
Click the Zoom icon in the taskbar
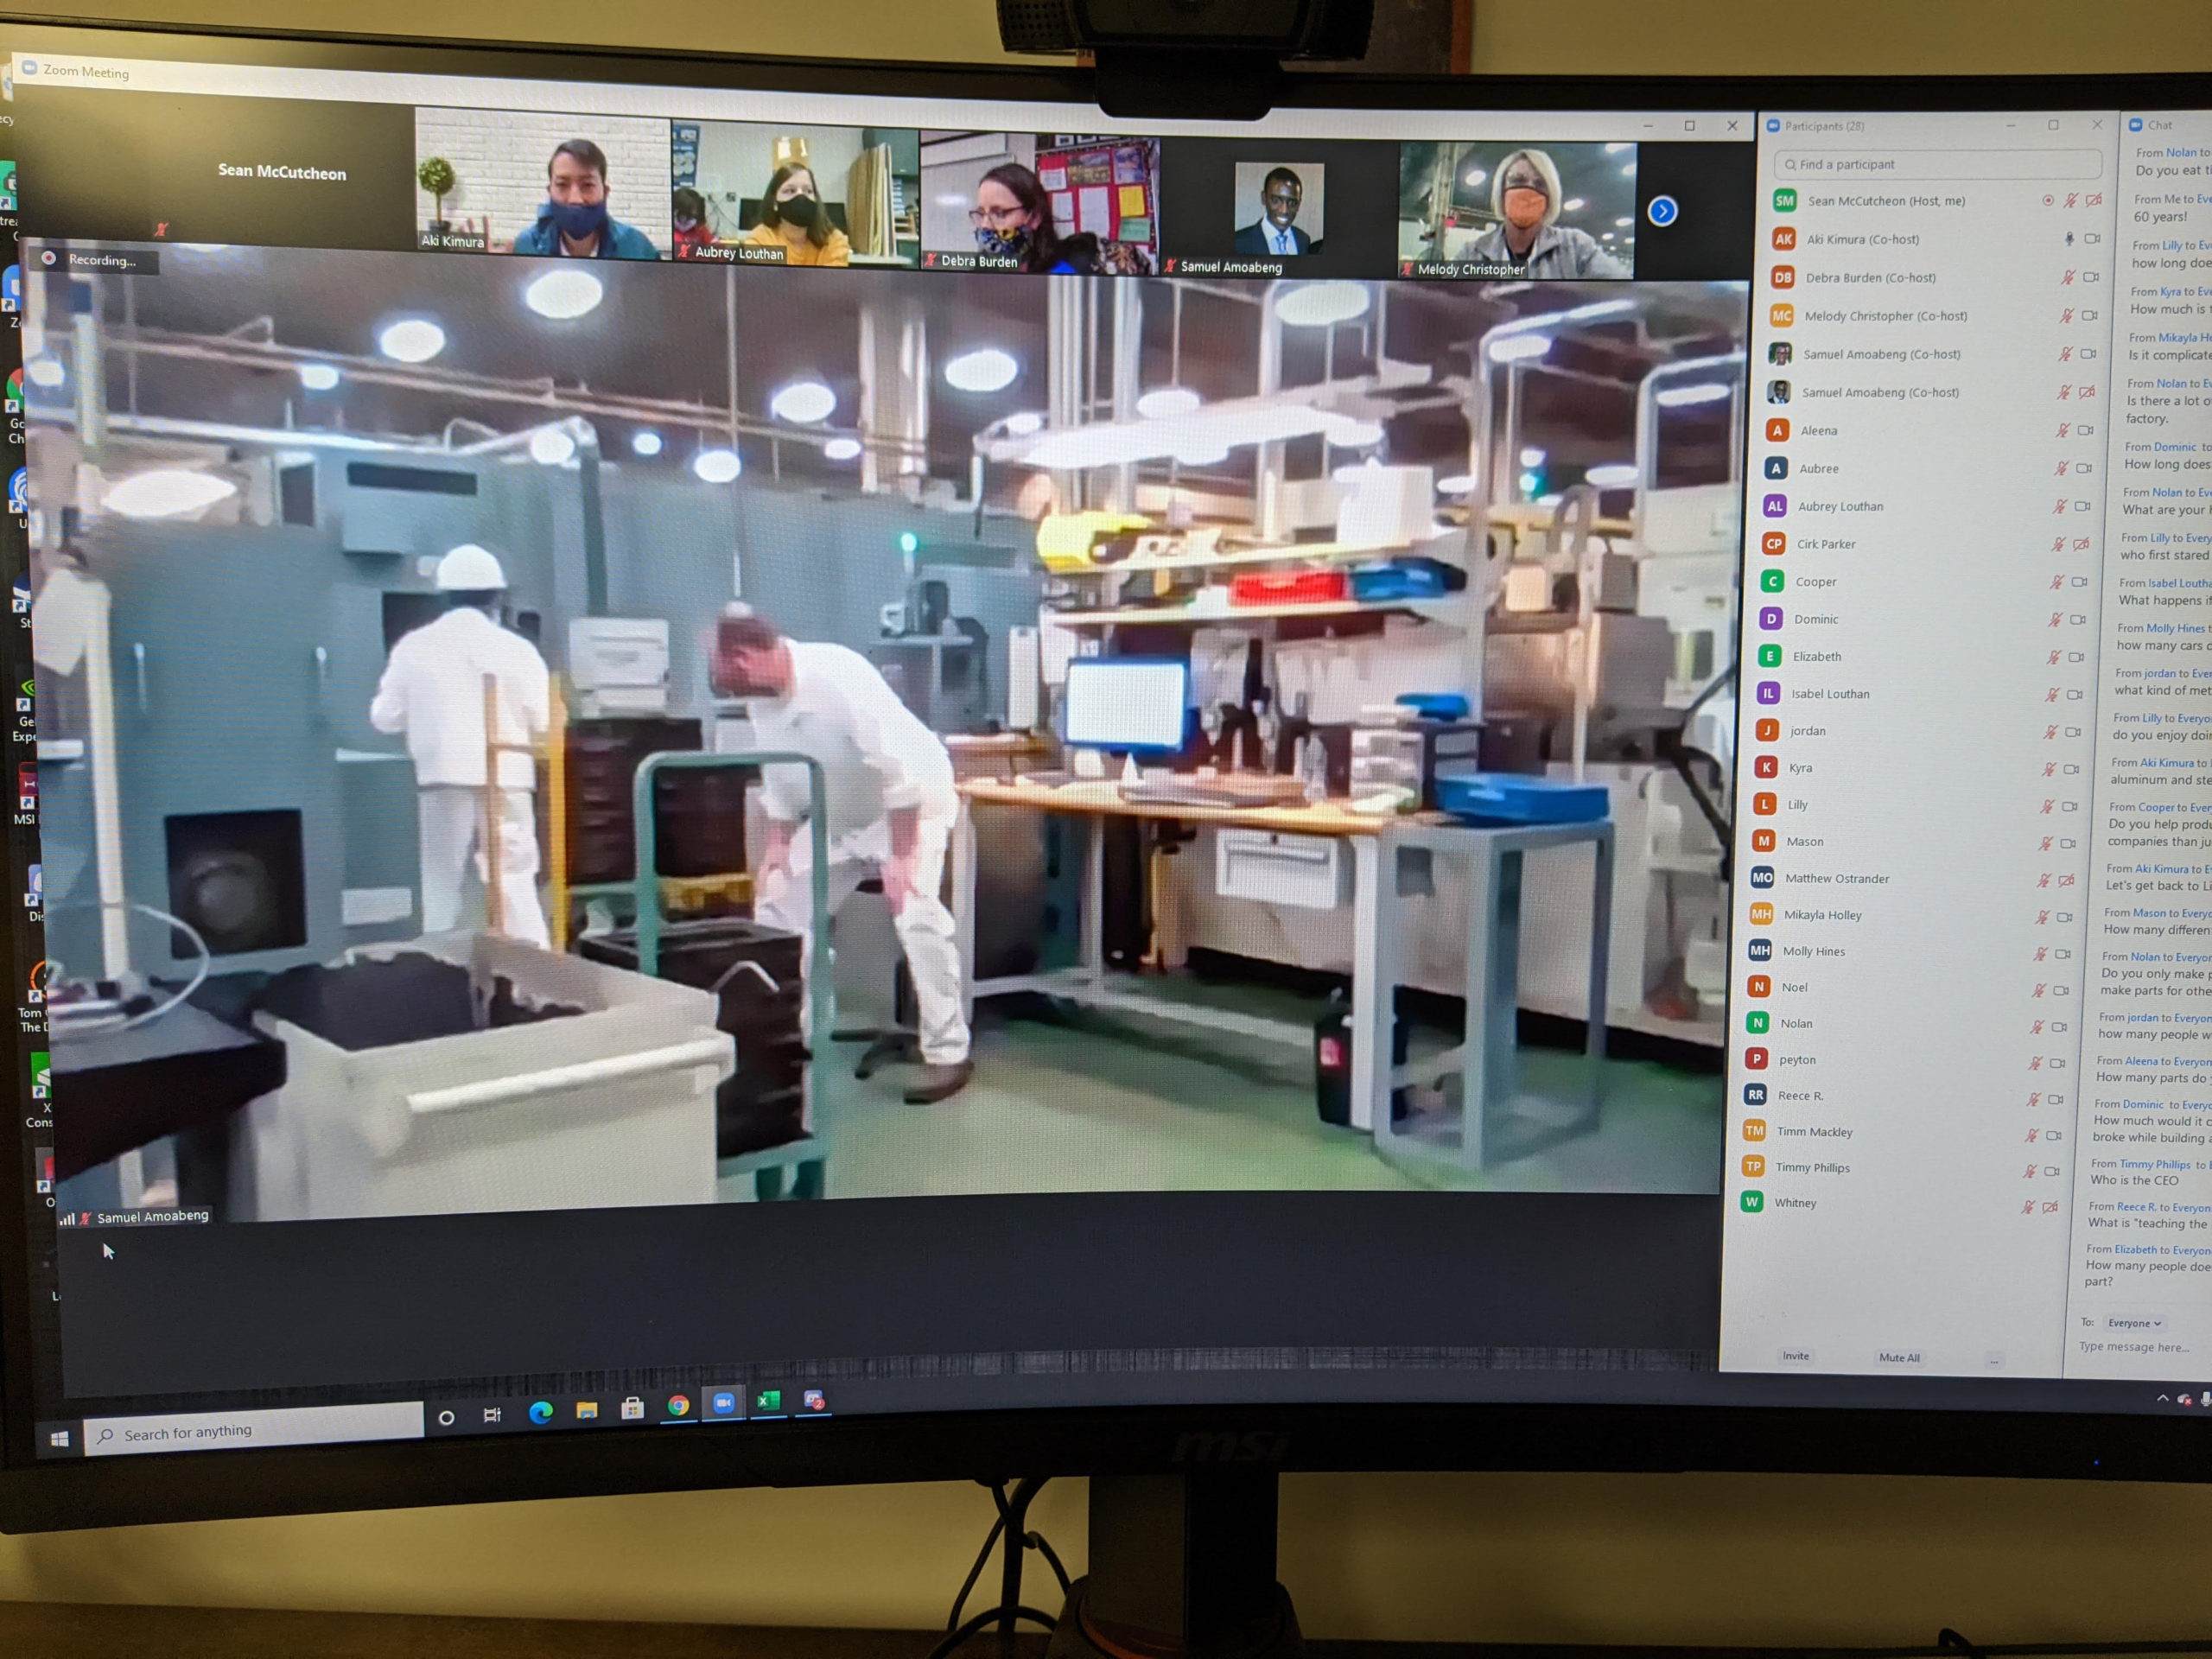coord(723,1403)
